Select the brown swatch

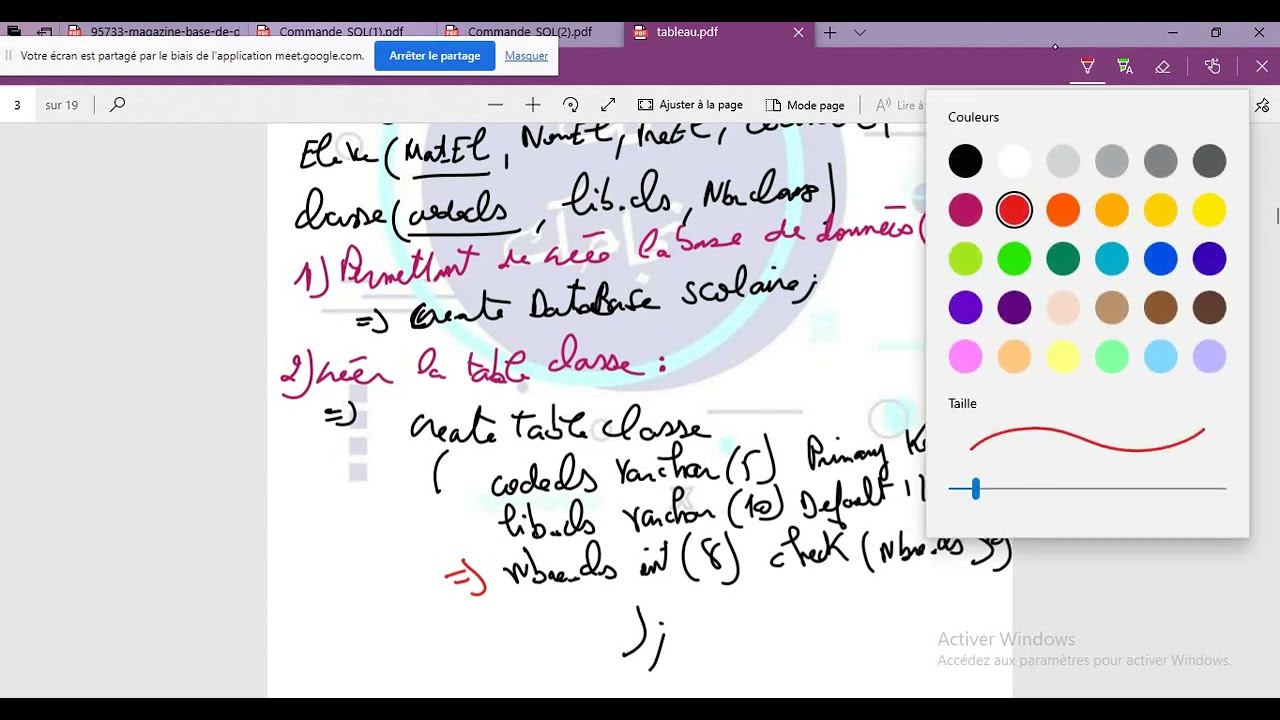pos(1161,308)
